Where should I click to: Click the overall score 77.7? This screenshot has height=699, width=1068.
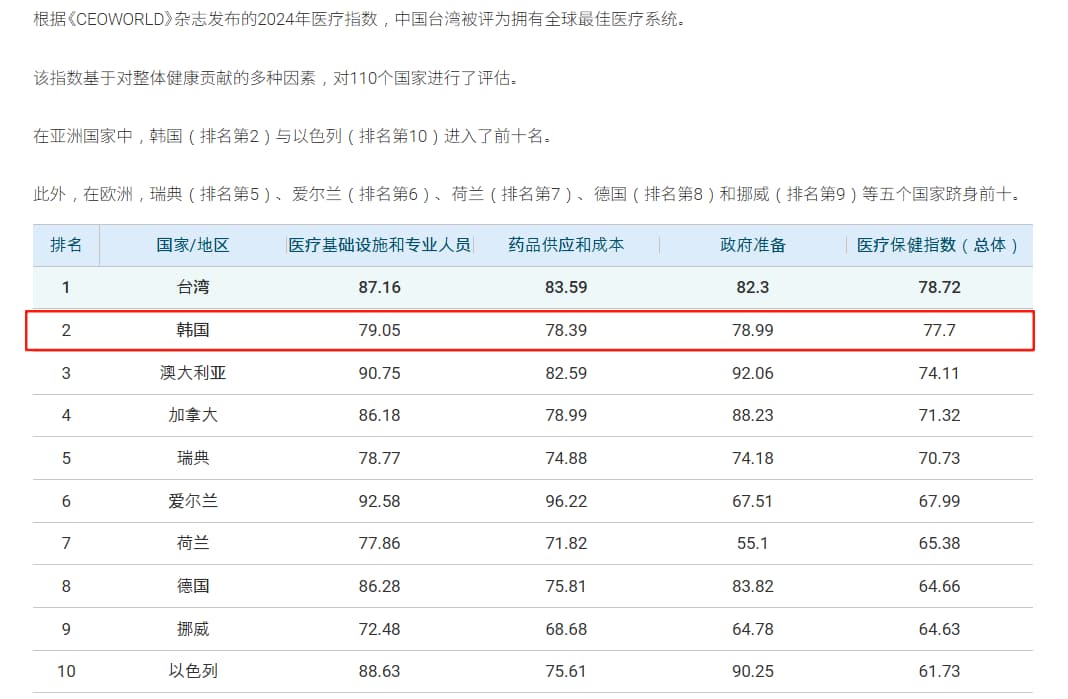click(x=939, y=330)
